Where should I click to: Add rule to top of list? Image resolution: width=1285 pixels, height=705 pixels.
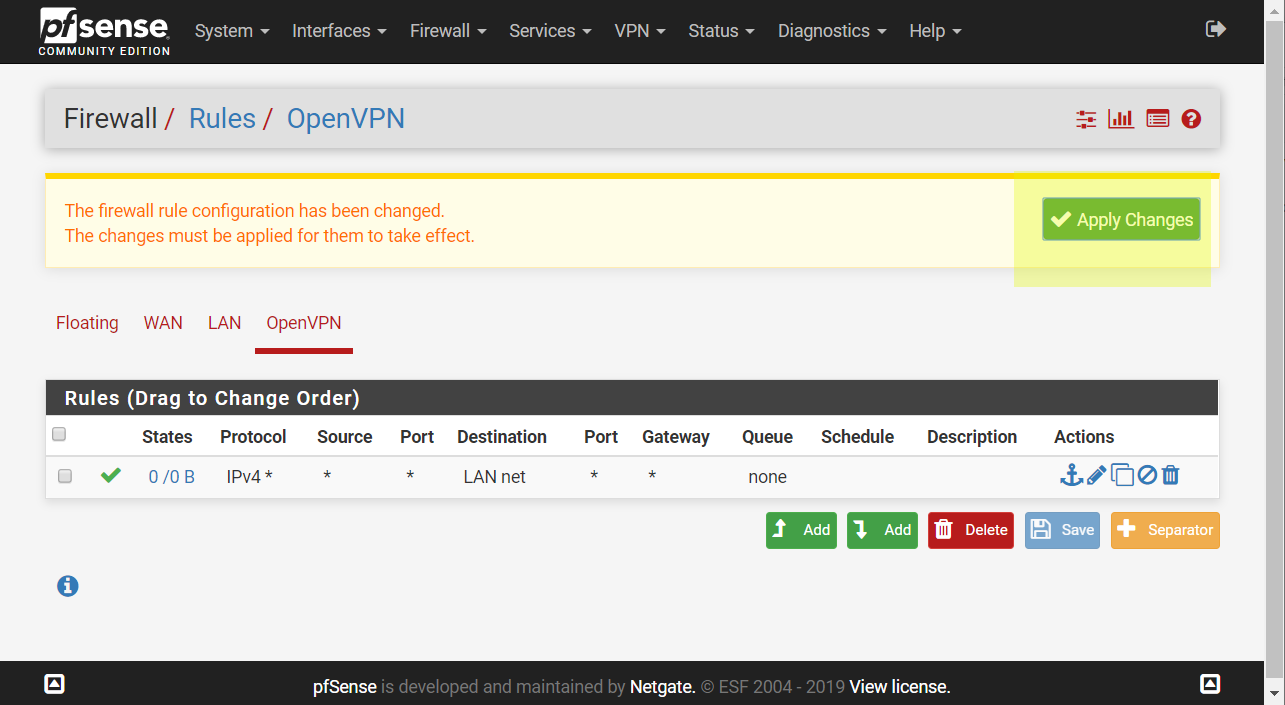801,530
